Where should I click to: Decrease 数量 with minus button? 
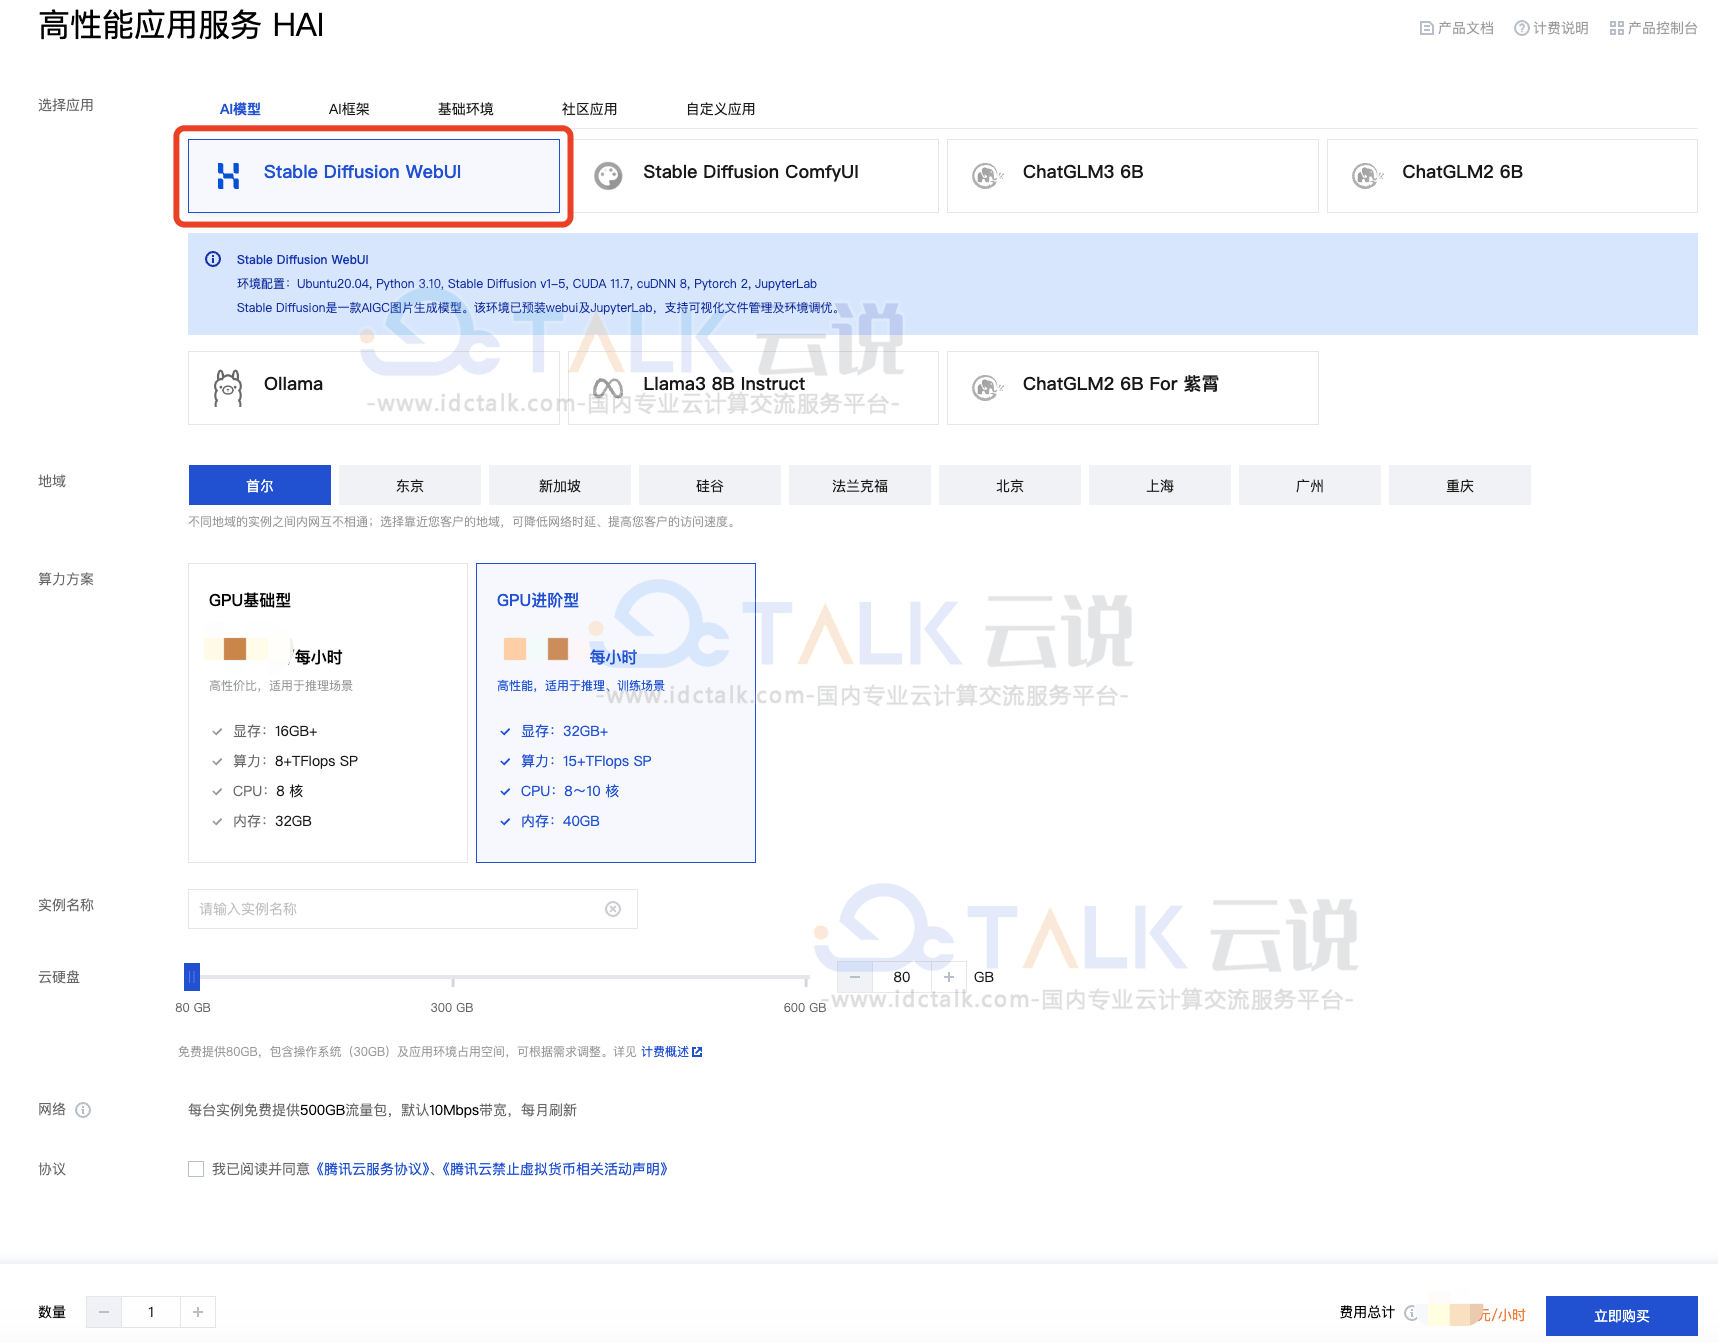coord(104,1312)
